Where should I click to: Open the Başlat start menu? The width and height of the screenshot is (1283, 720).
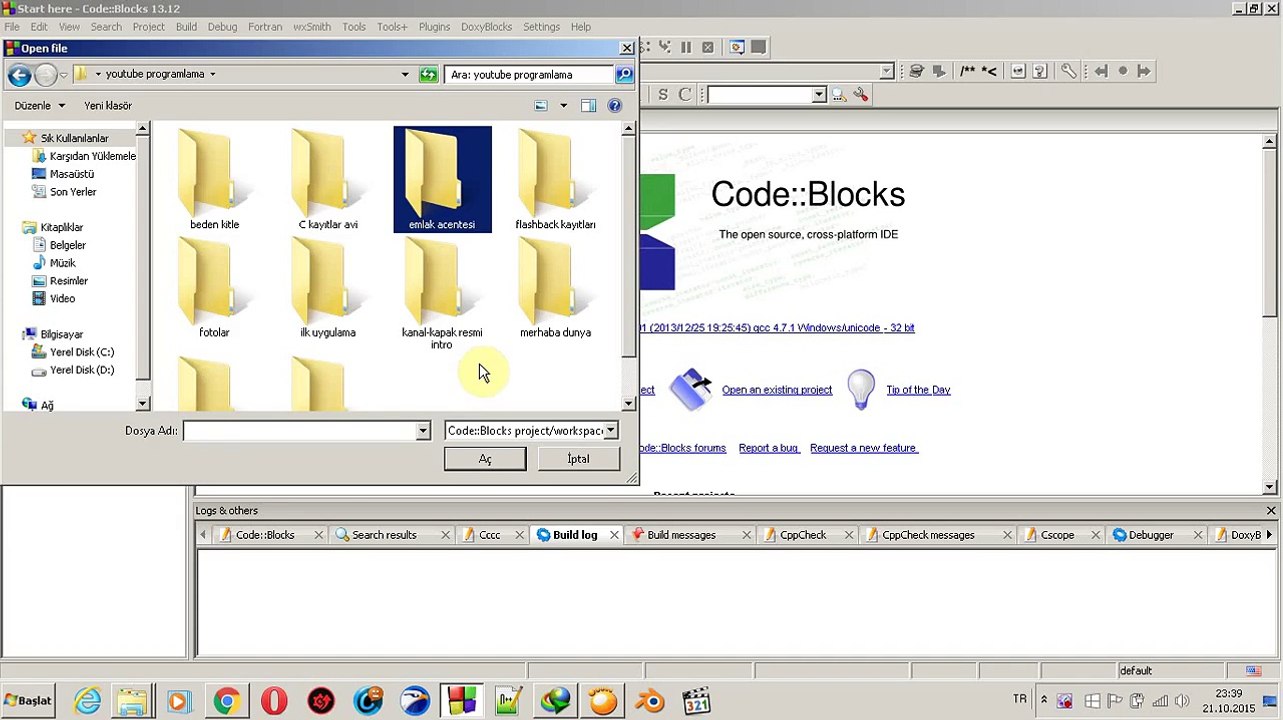pyautogui.click(x=28, y=700)
